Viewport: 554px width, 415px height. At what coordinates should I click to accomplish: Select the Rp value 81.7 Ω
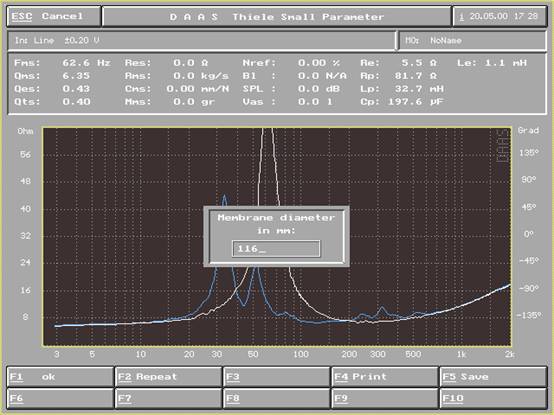[416, 76]
